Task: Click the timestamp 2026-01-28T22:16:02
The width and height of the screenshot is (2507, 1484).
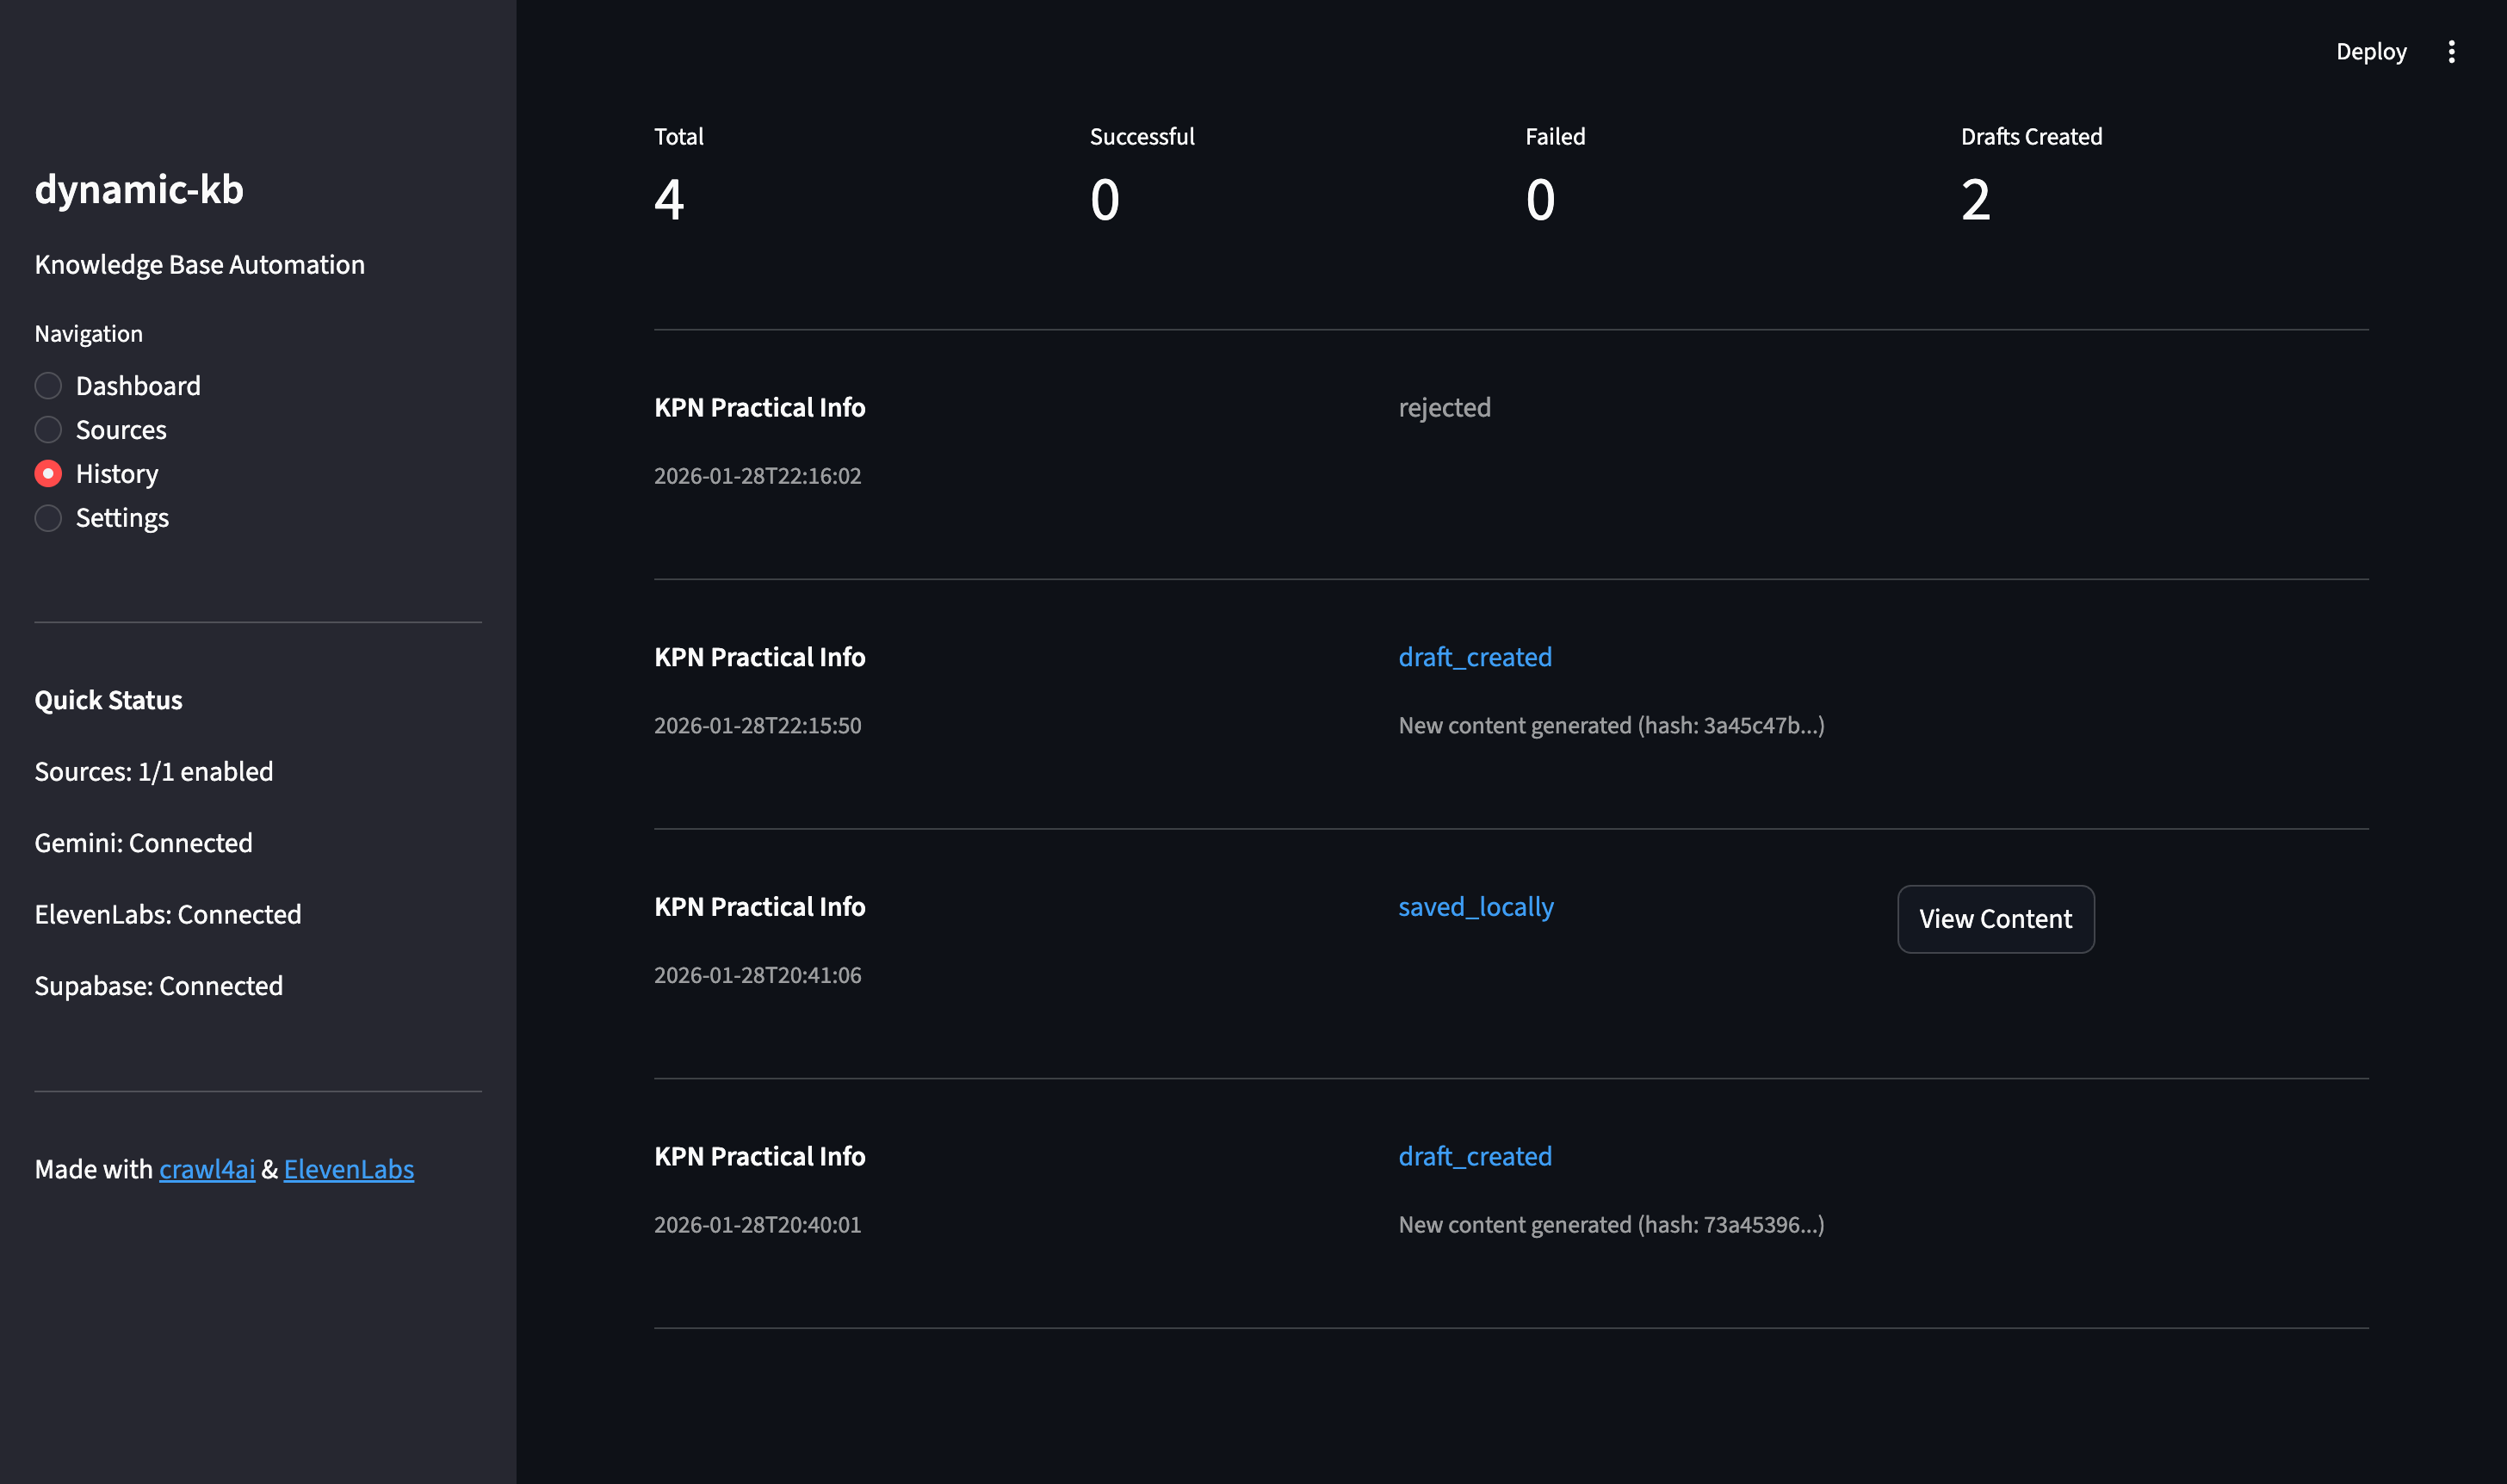Action: pos(758,476)
